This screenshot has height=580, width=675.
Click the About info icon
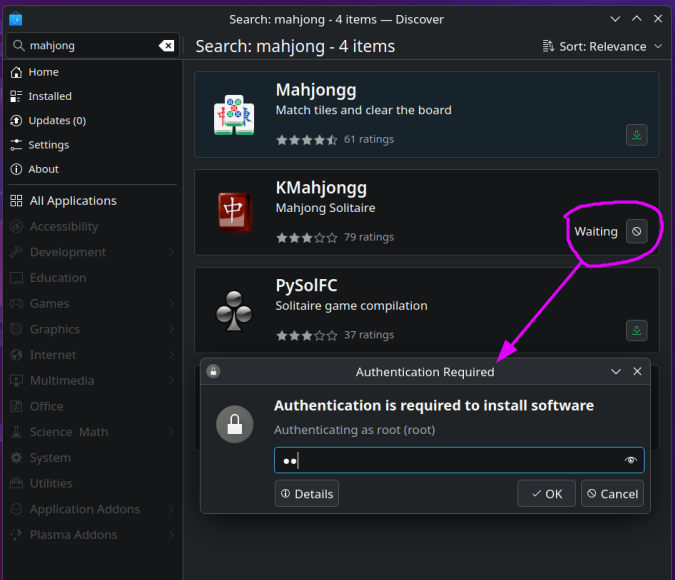pos(16,169)
